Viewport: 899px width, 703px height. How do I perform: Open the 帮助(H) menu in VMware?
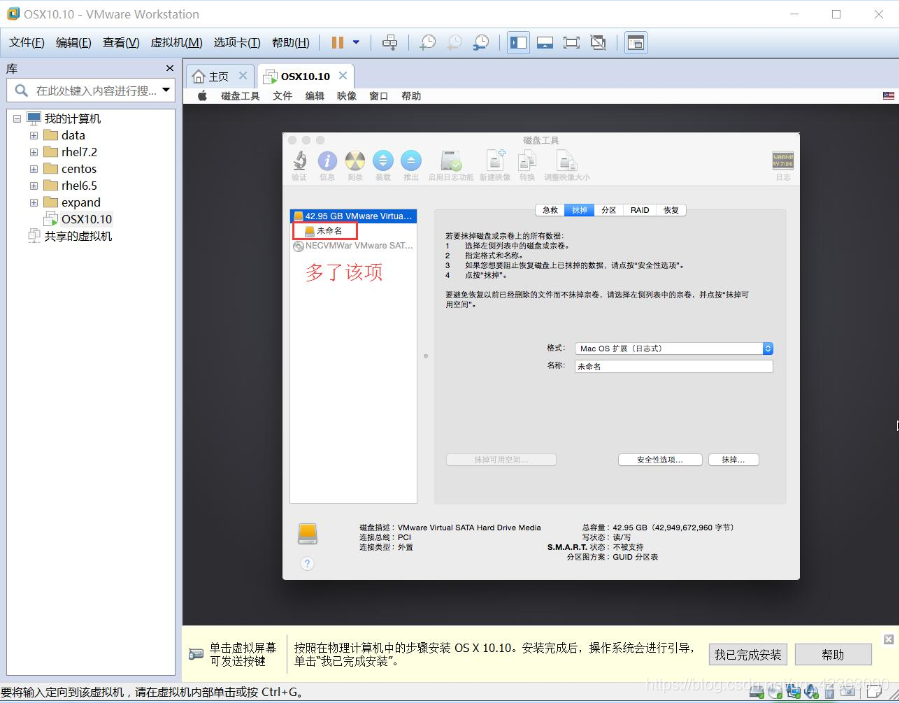(x=291, y=42)
